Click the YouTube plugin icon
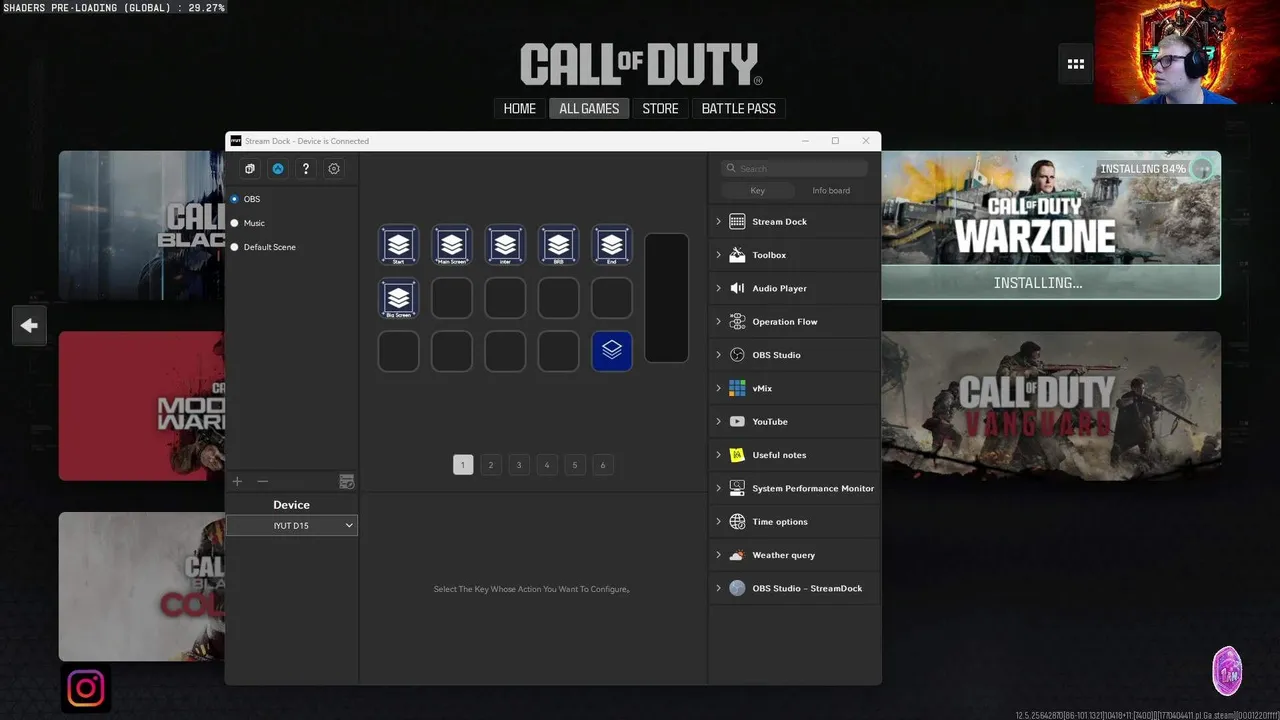This screenshot has width=1280, height=720. tap(737, 421)
